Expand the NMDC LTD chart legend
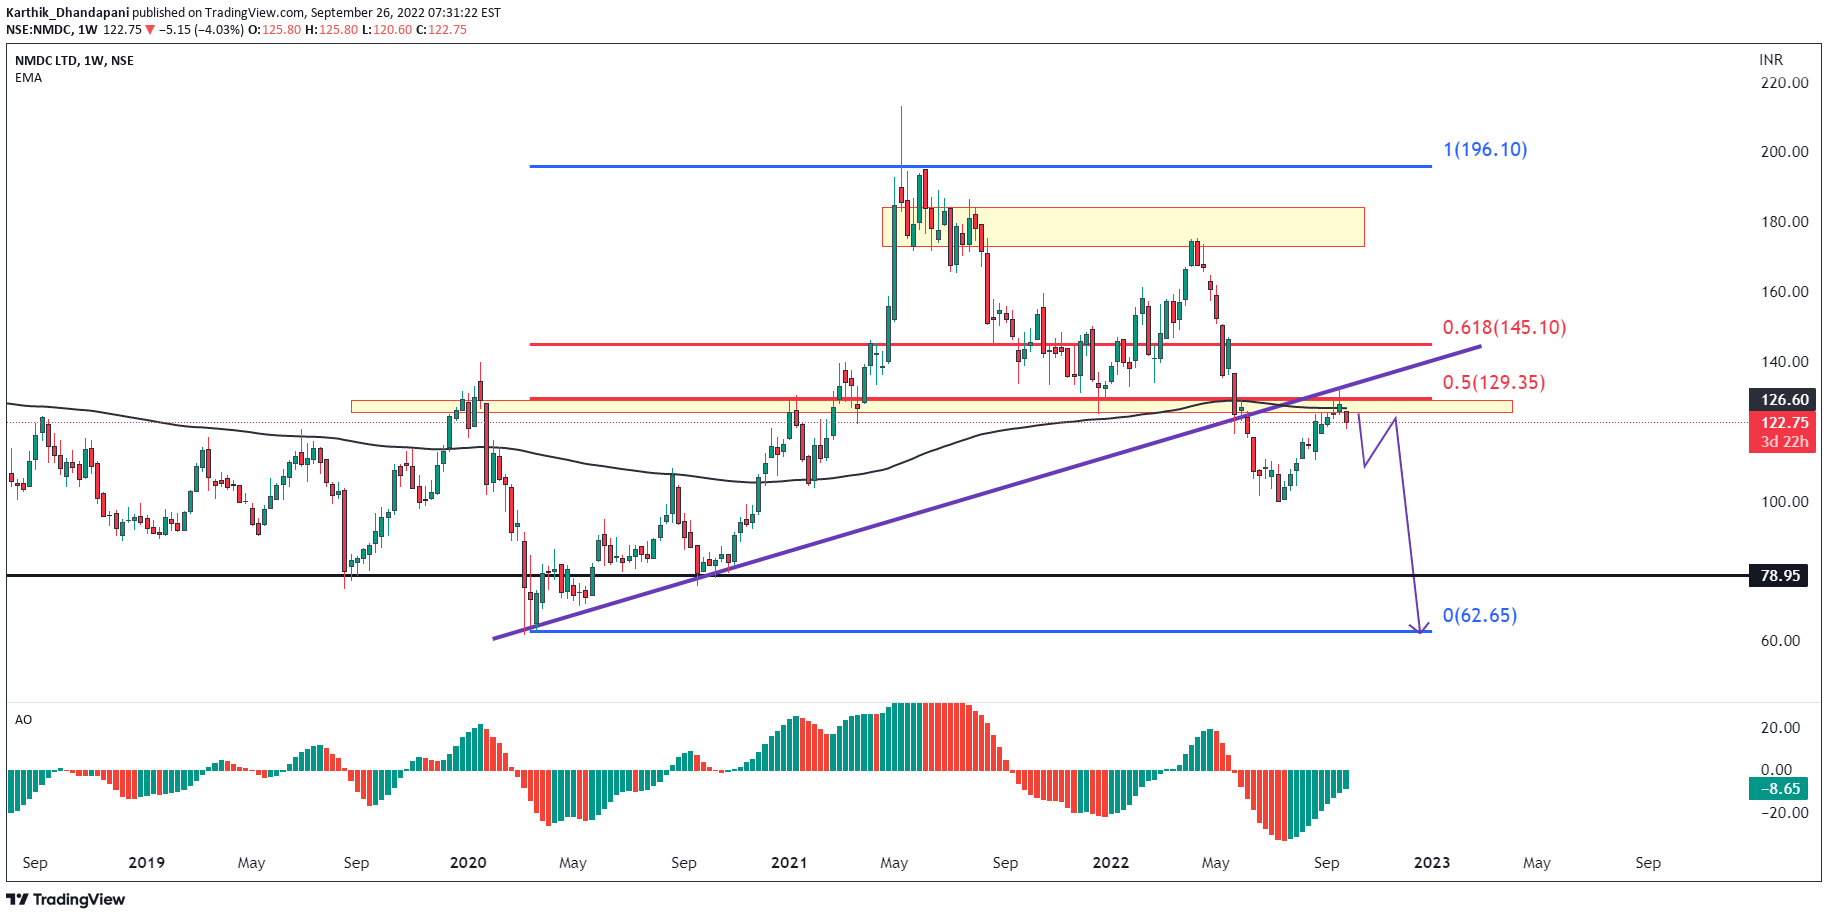This screenshot has height=918, width=1828. (73, 60)
